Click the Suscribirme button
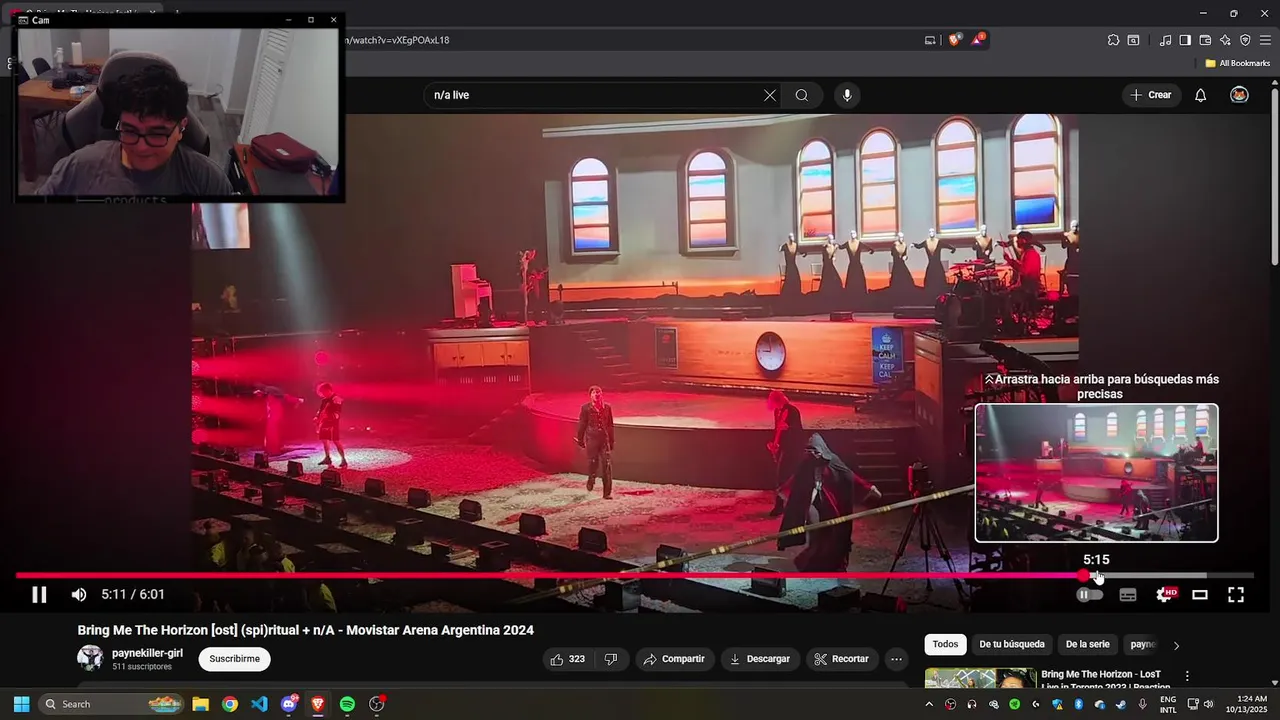Viewport: 1280px width, 720px height. 234,659
